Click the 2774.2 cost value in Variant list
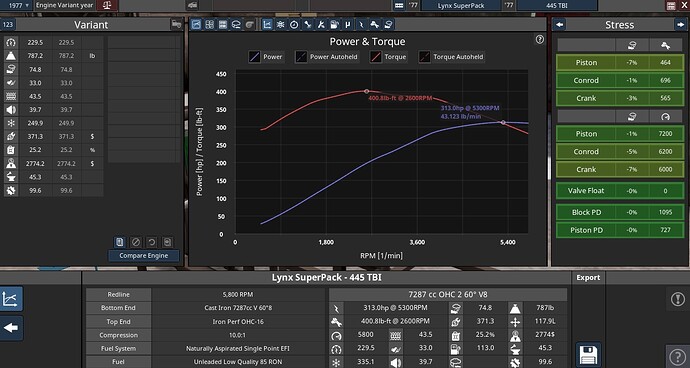The width and height of the screenshot is (690, 368). coord(35,163)
